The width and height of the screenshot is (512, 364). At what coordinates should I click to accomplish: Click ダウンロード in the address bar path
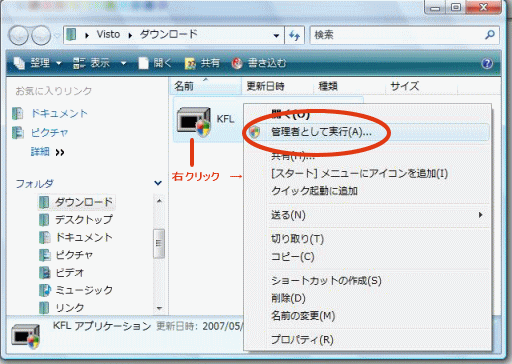click(169, 34)
